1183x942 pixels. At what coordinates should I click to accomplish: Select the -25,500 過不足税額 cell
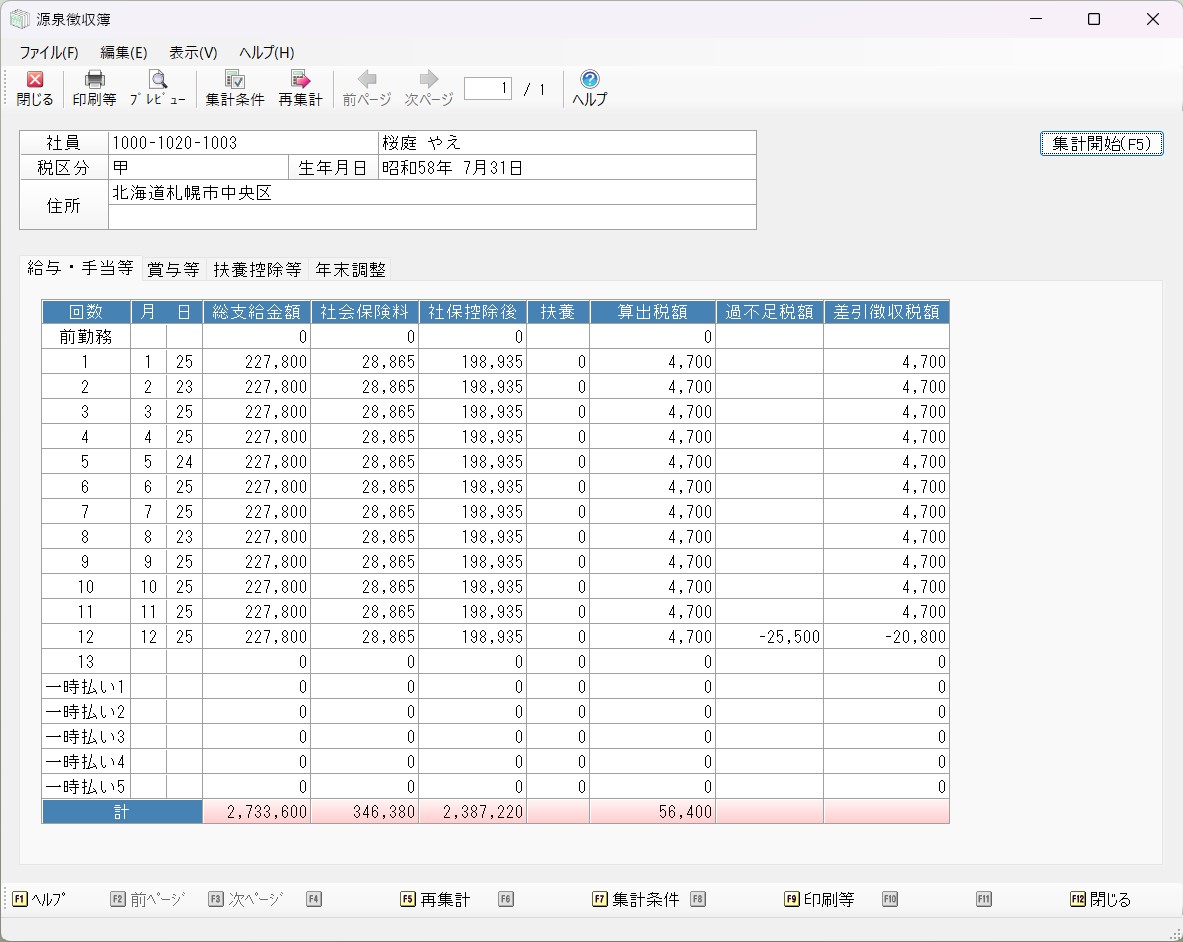pyautogui.click(x=769, y=637)
